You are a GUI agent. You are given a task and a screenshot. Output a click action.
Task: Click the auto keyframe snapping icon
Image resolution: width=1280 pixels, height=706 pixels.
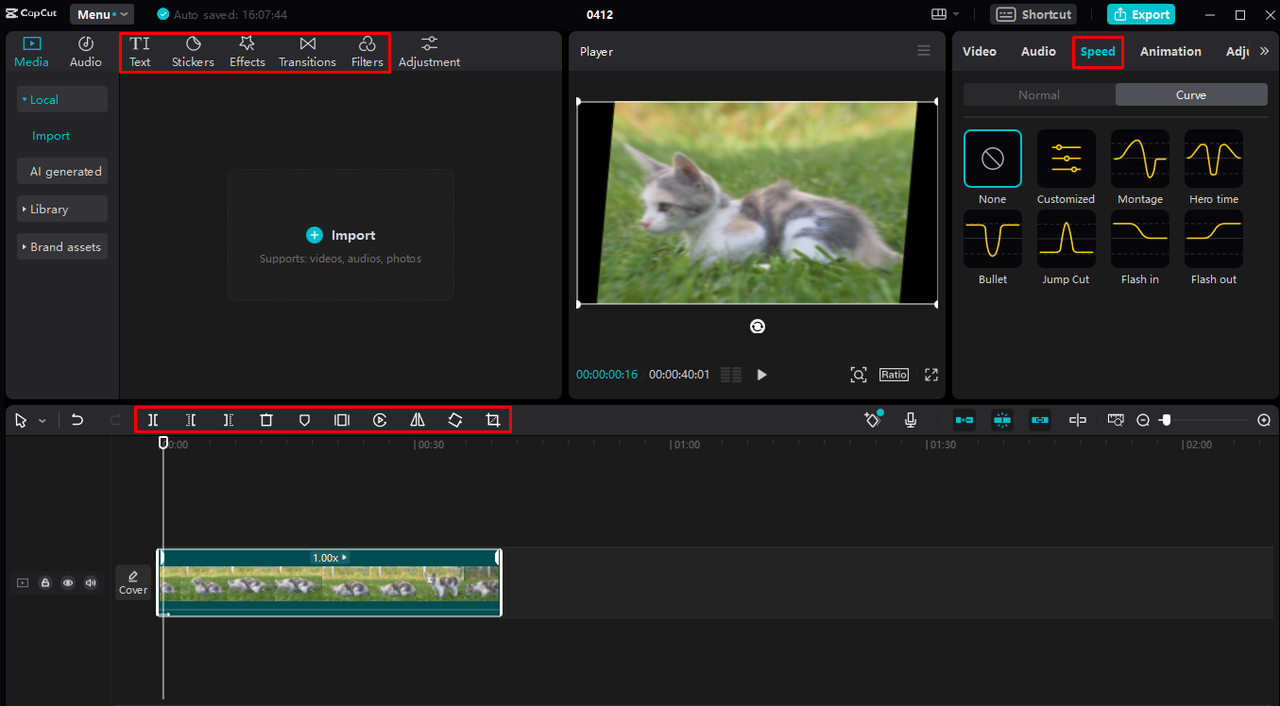click(873, 420)
